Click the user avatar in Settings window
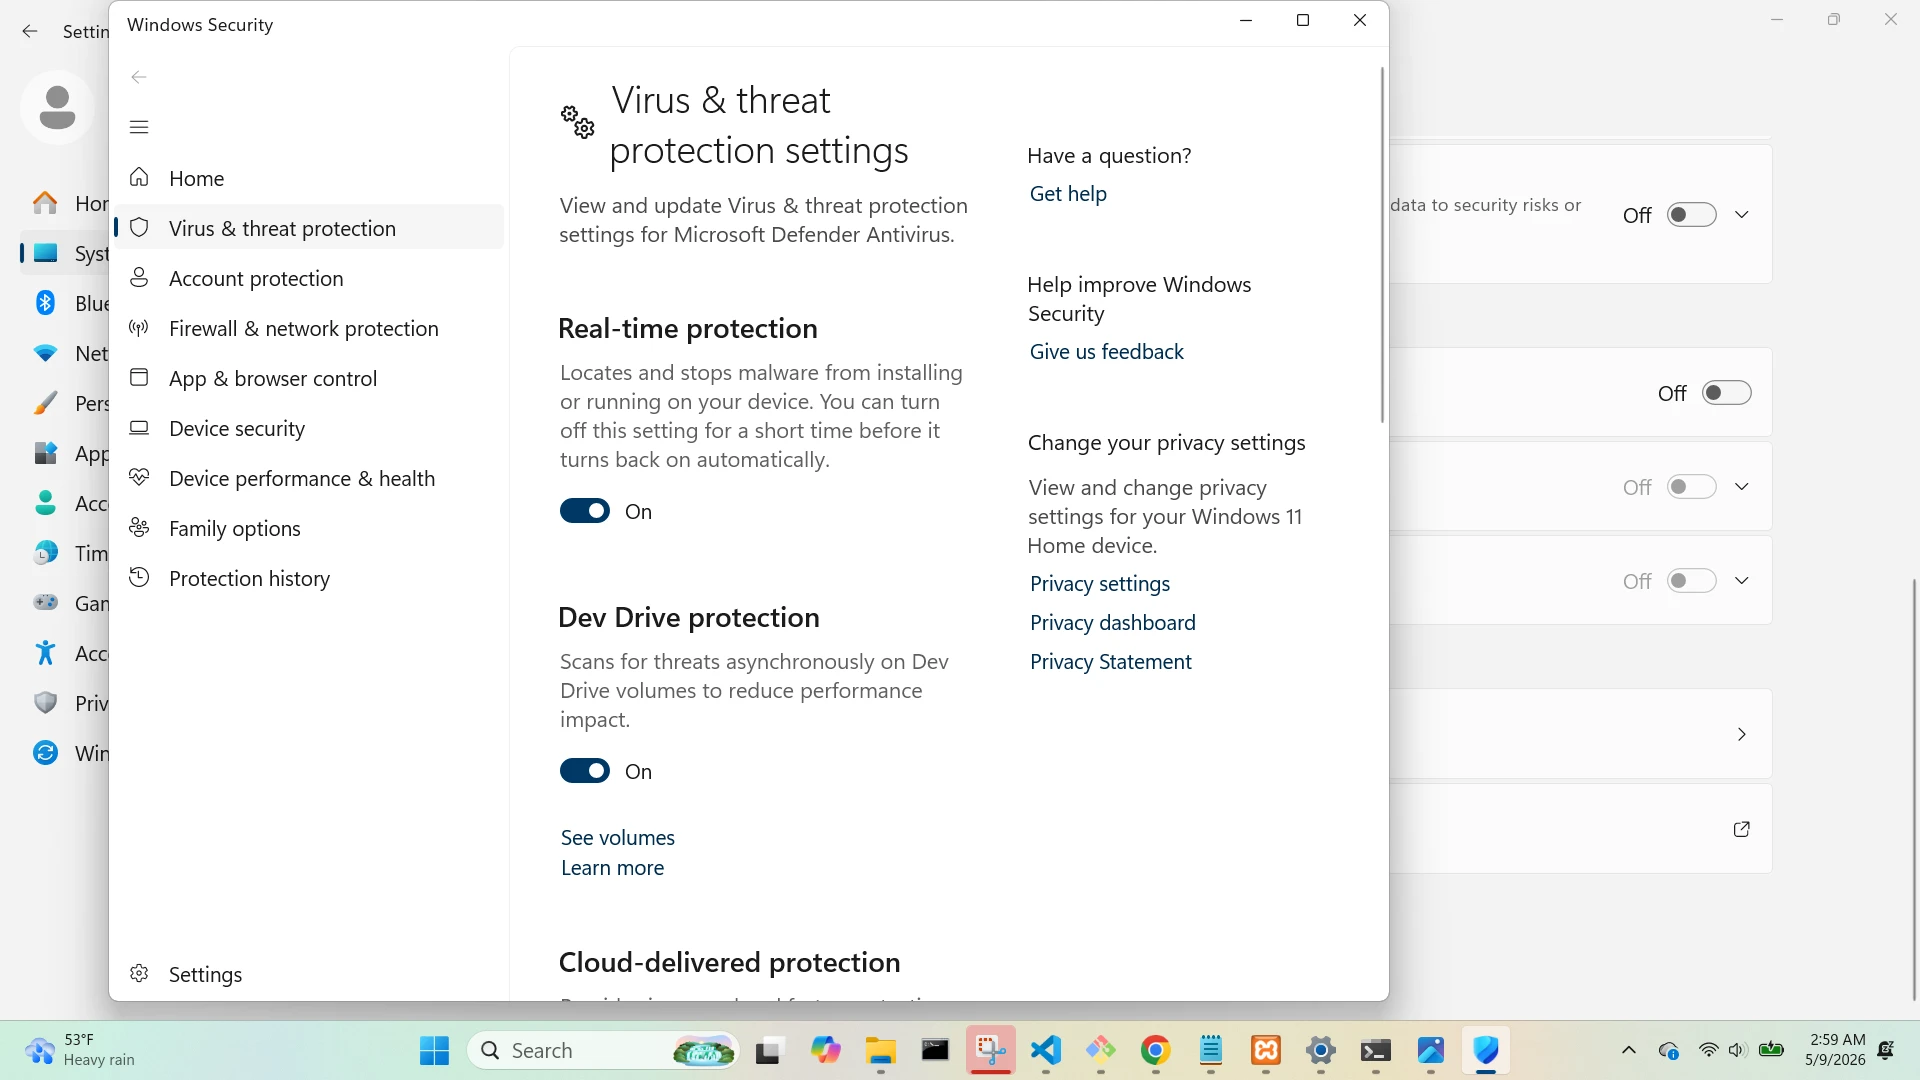Screen dimensions: 1920x1080 point(57,107)
